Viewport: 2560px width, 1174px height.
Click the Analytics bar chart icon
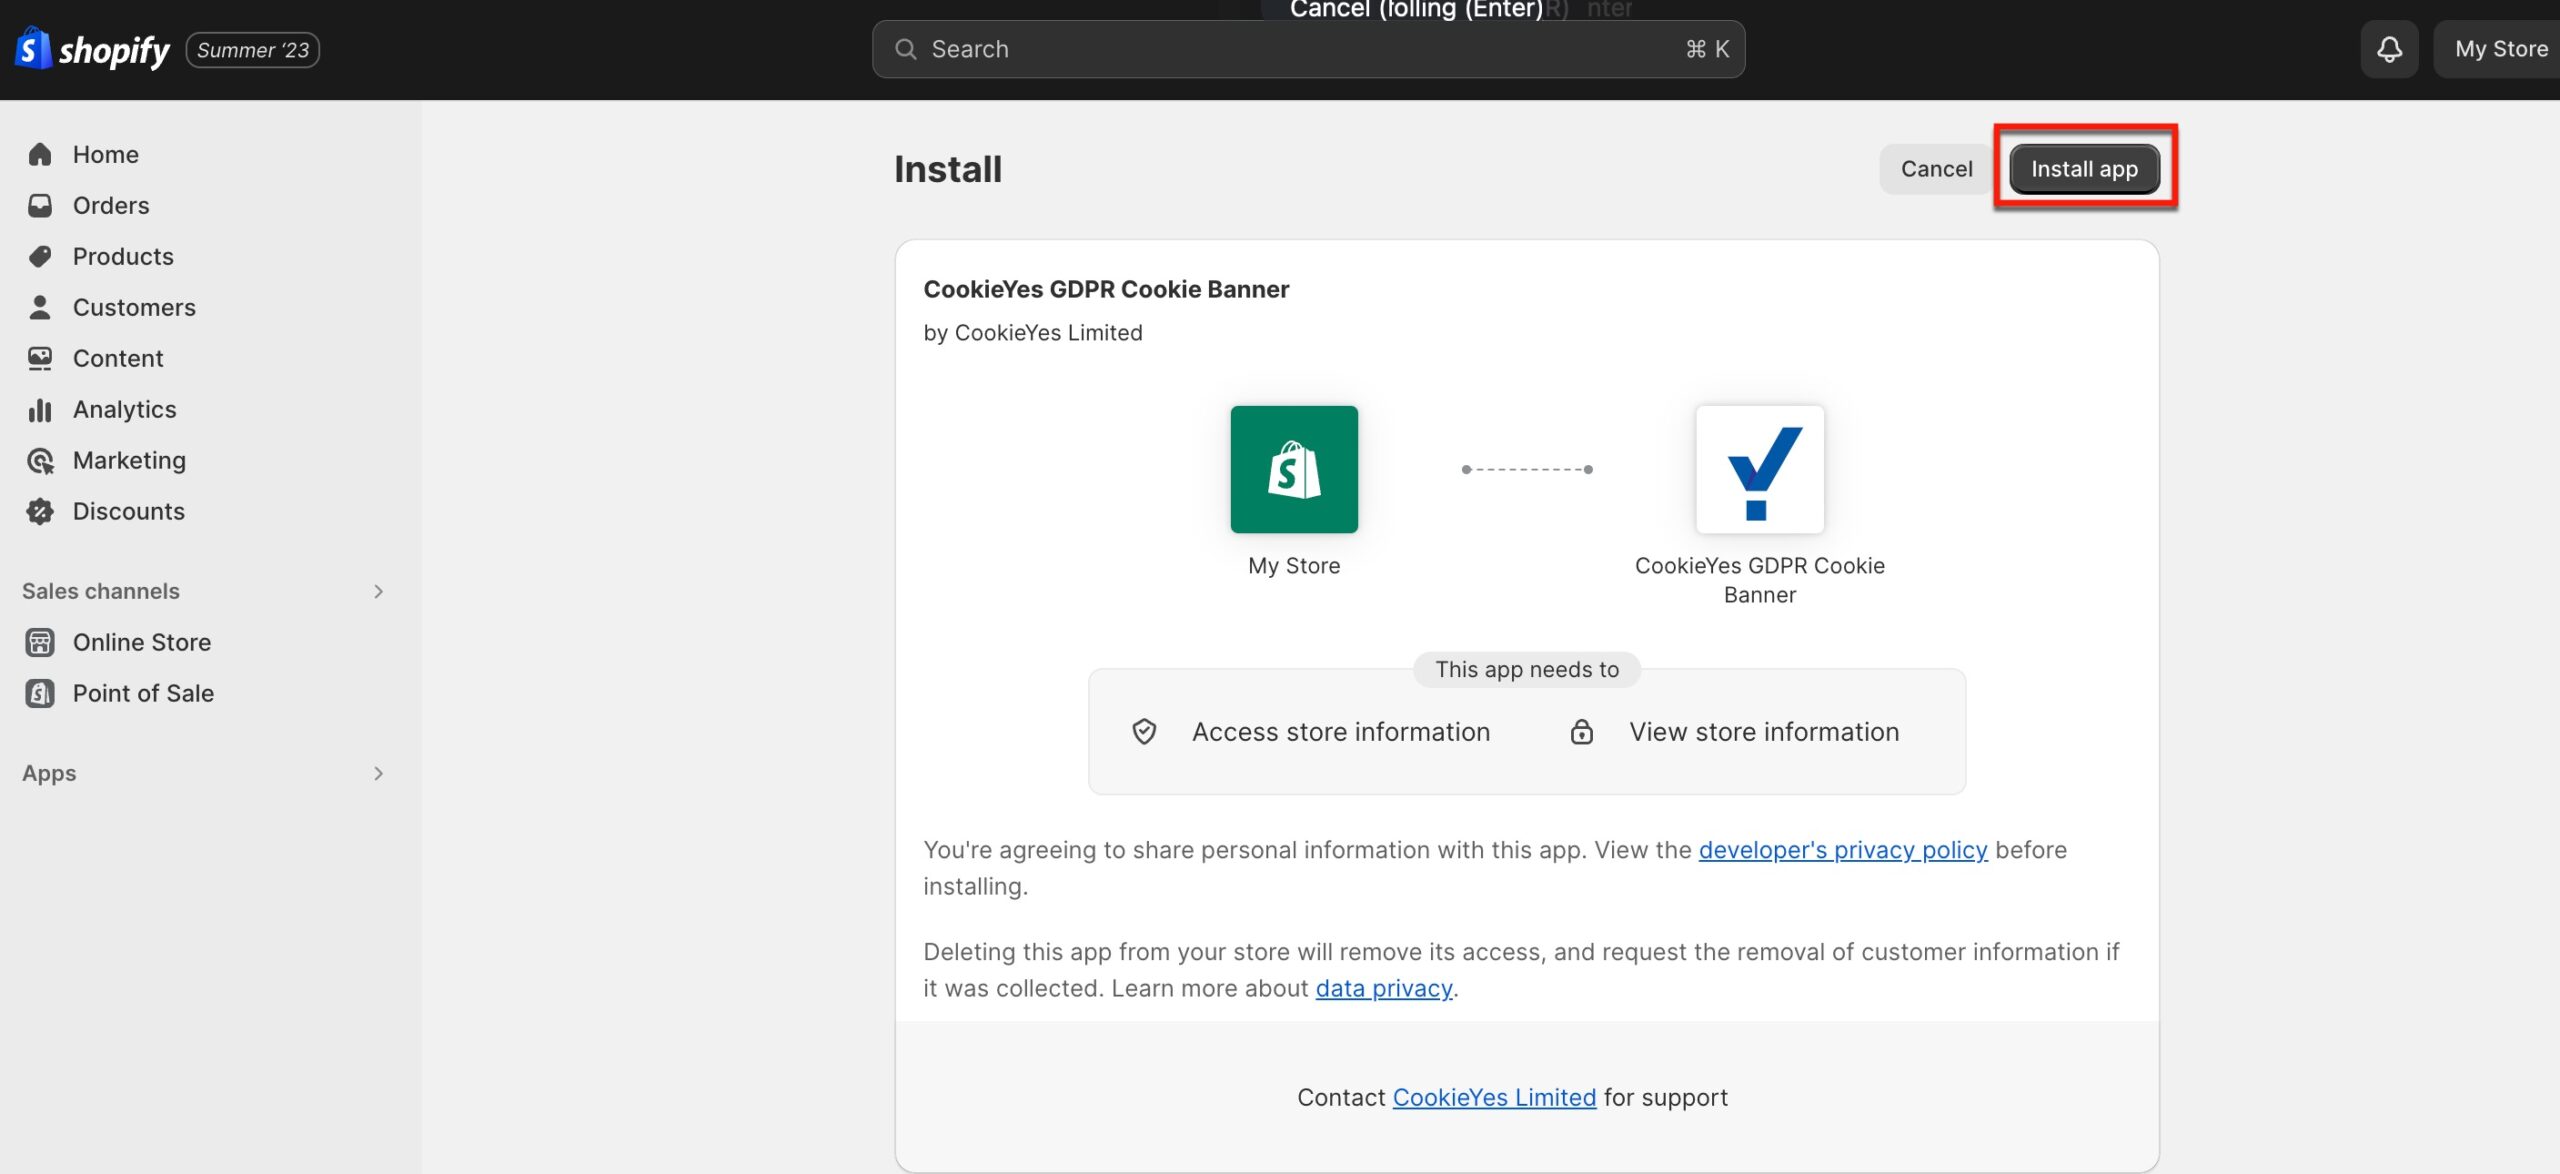[40, 409]
